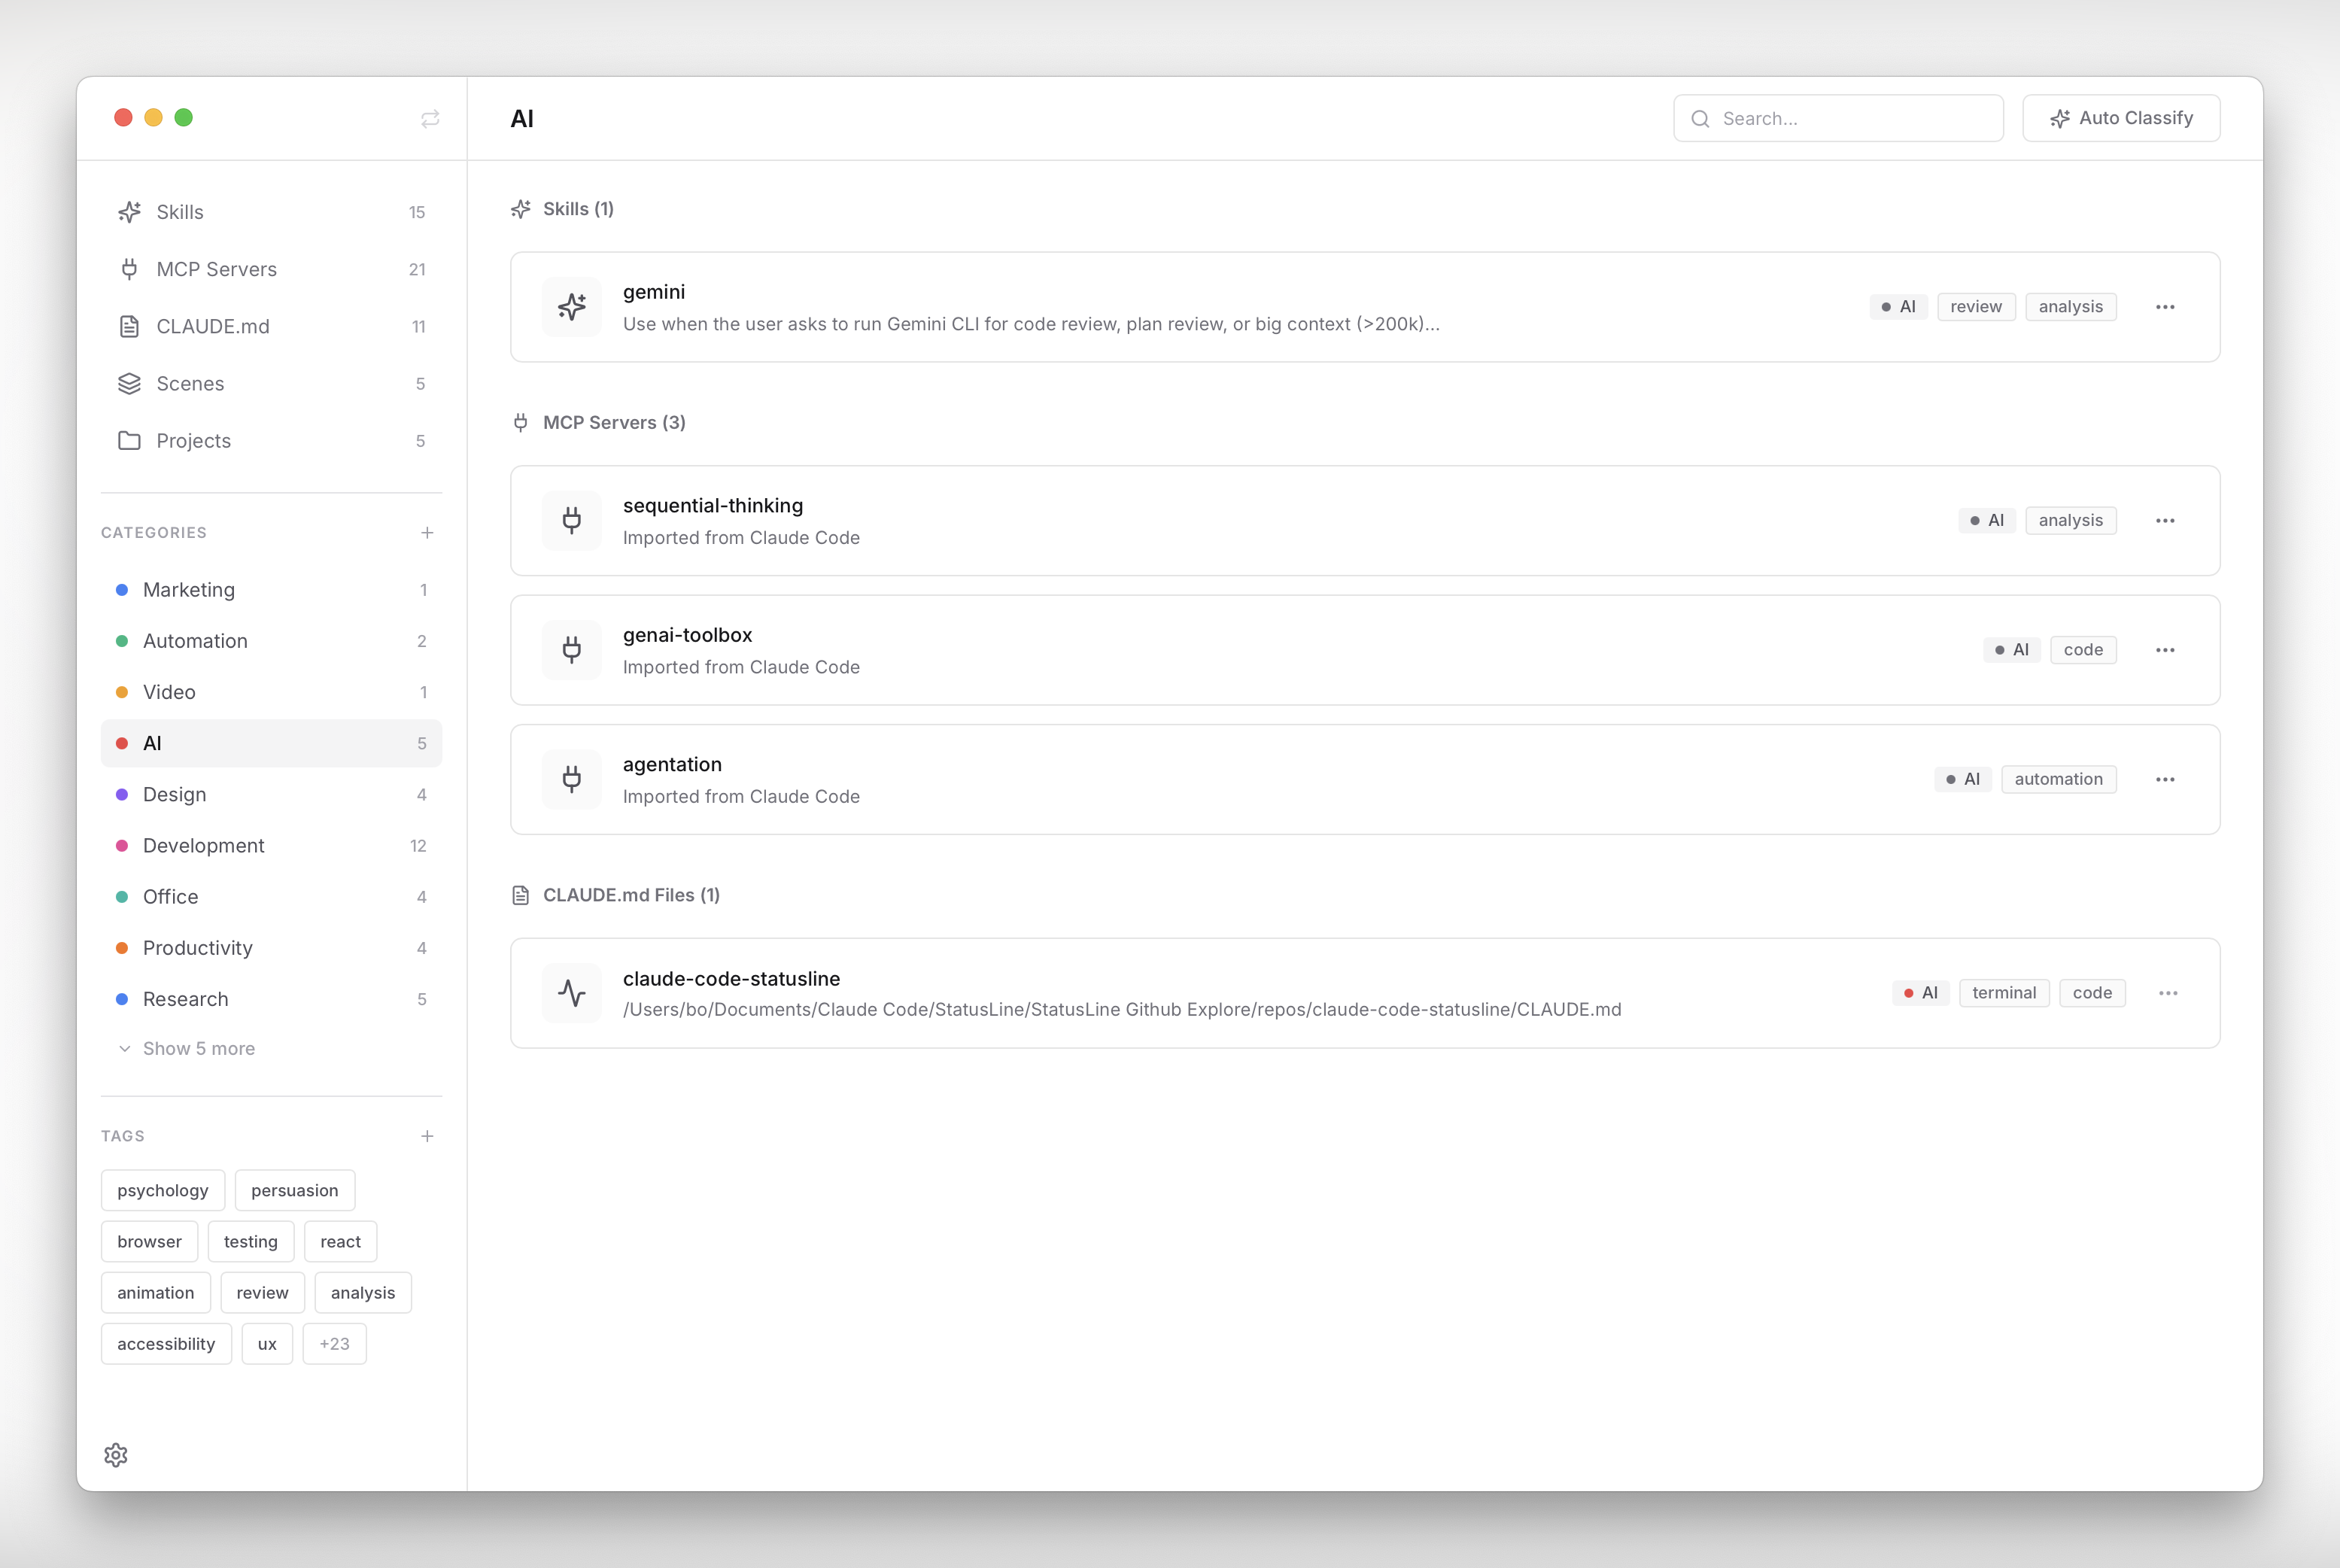Open more options for sequential-thinking
The width and height of the screenshot is (2340, 1568).
coord(2165,521)
